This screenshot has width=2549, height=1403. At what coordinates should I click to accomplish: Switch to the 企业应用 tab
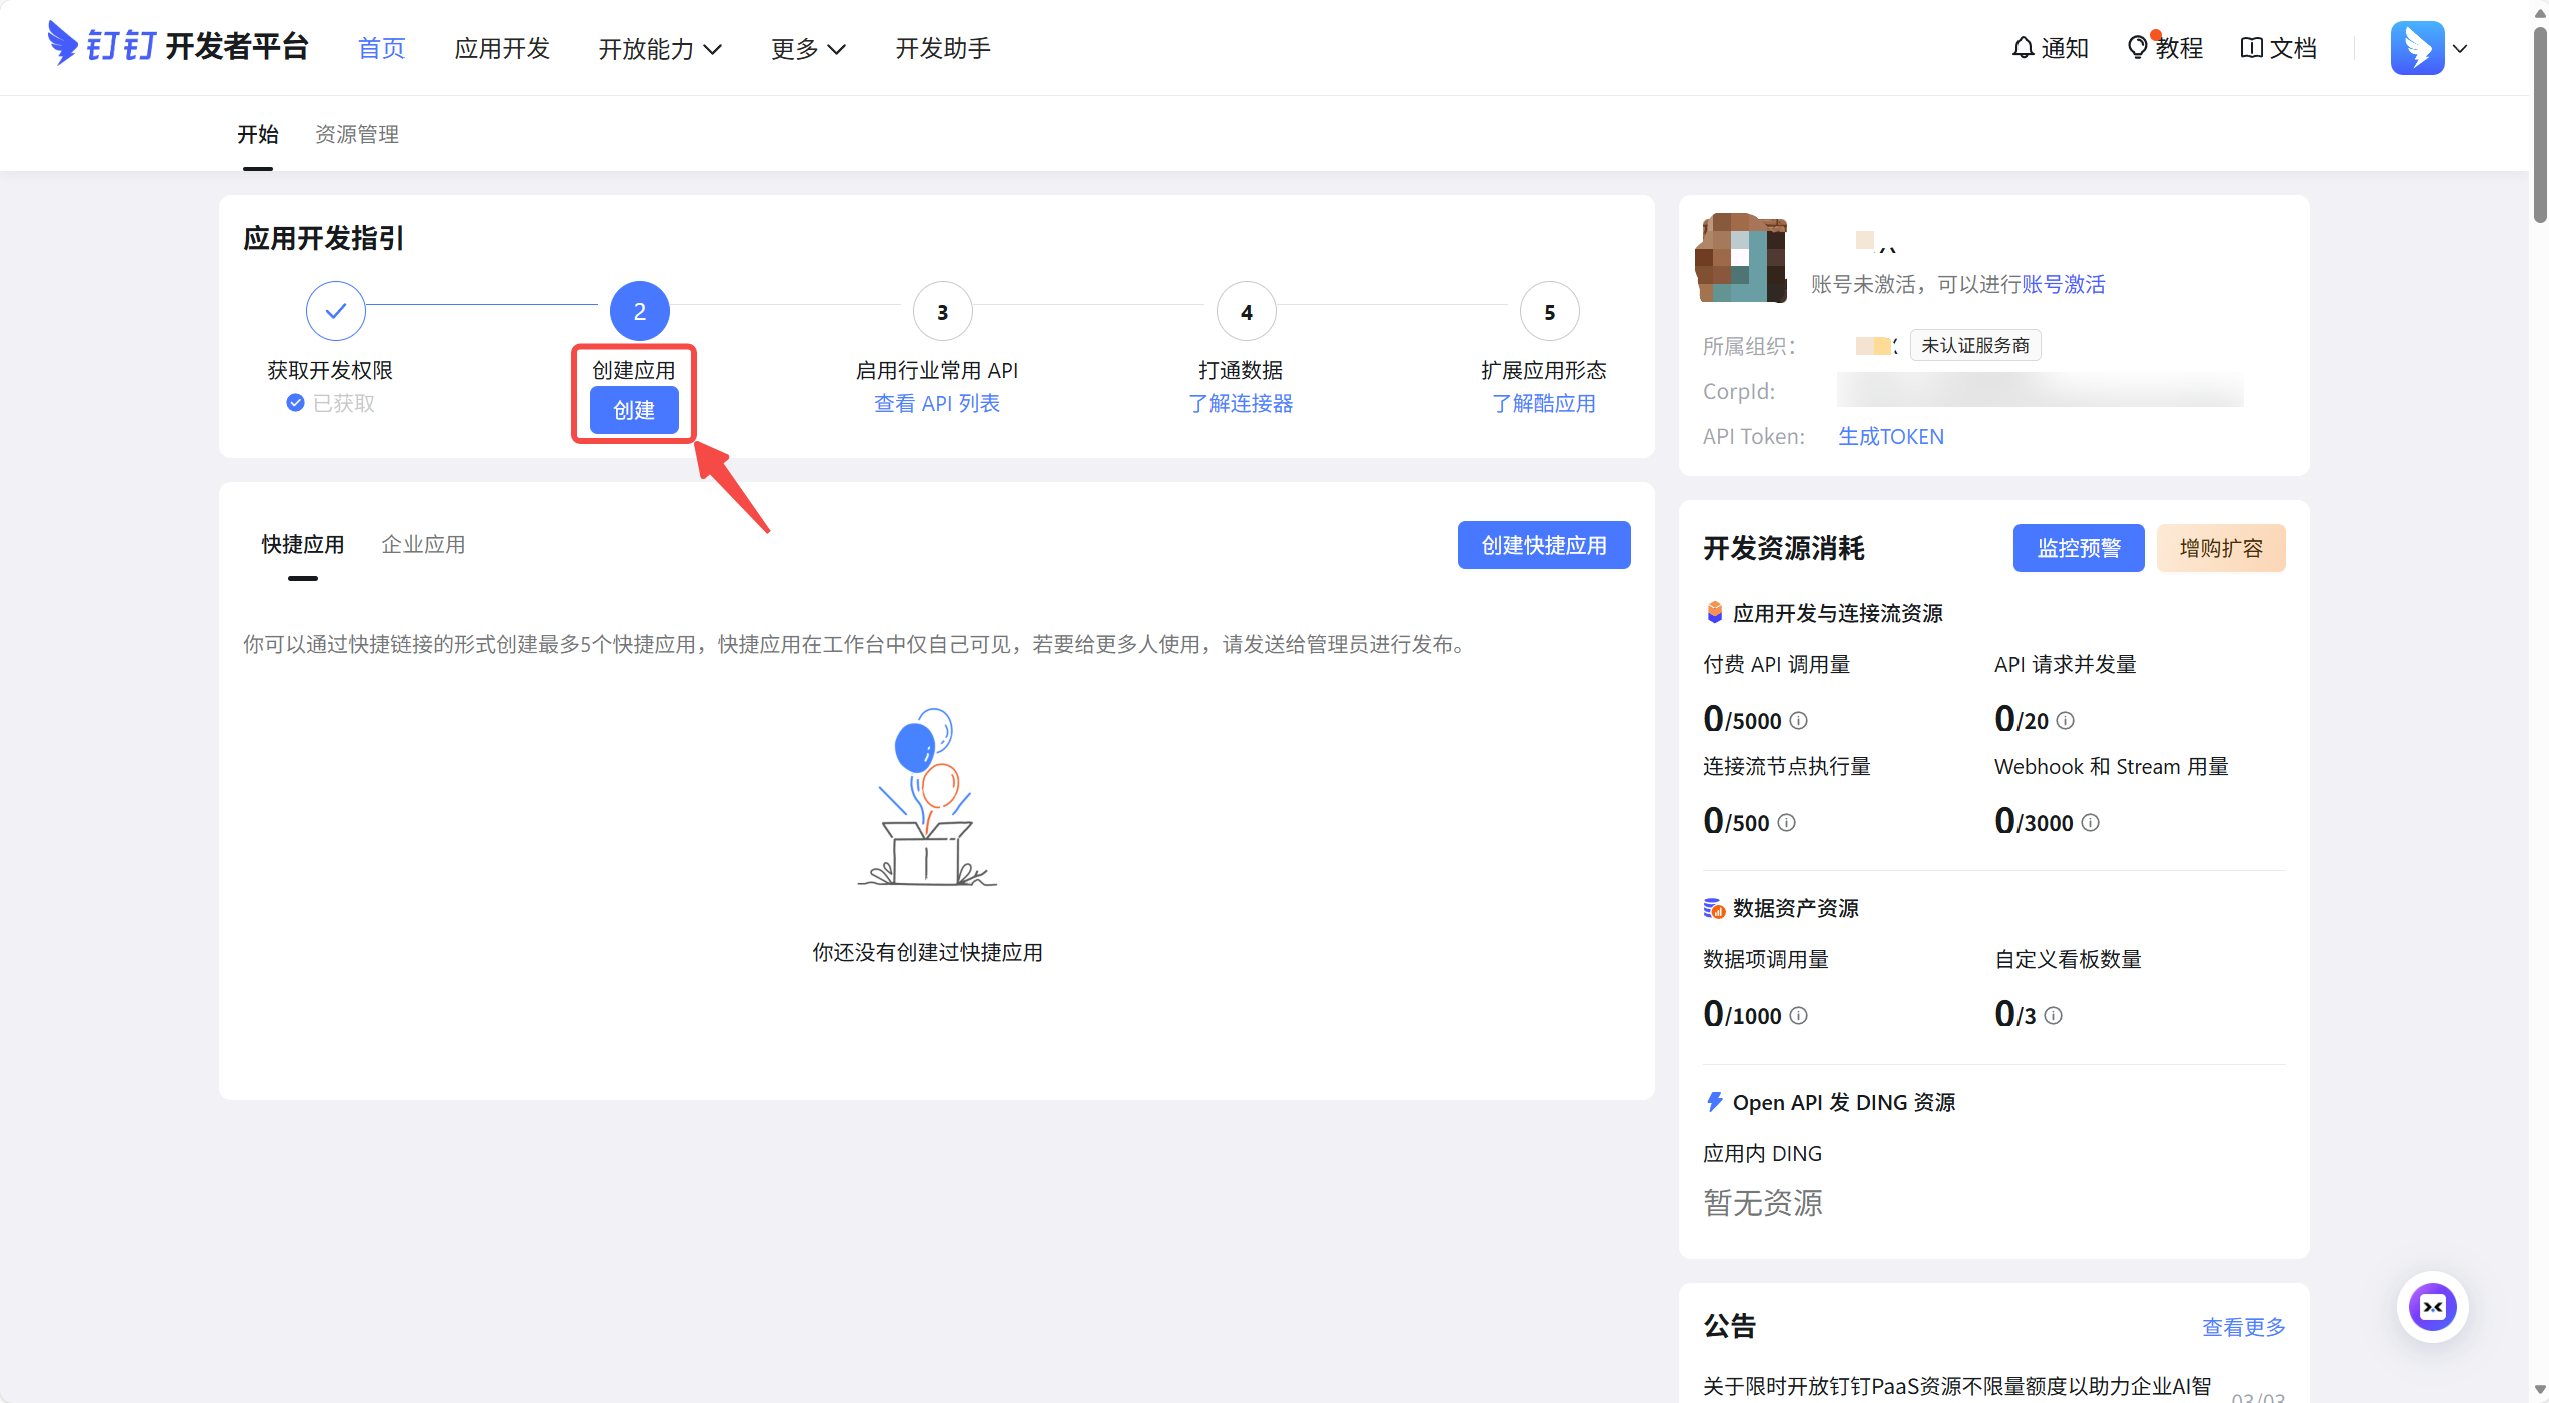coord(423,544)
